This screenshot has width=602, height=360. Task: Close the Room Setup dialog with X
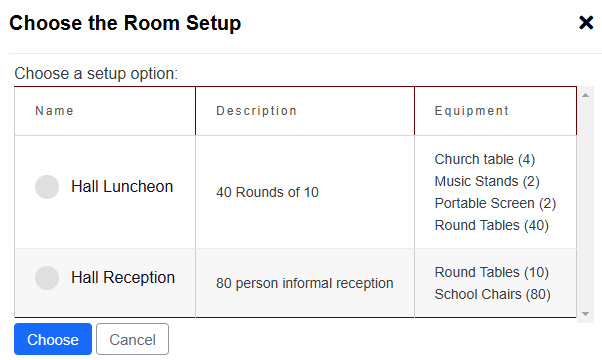(x=586, y=23)
